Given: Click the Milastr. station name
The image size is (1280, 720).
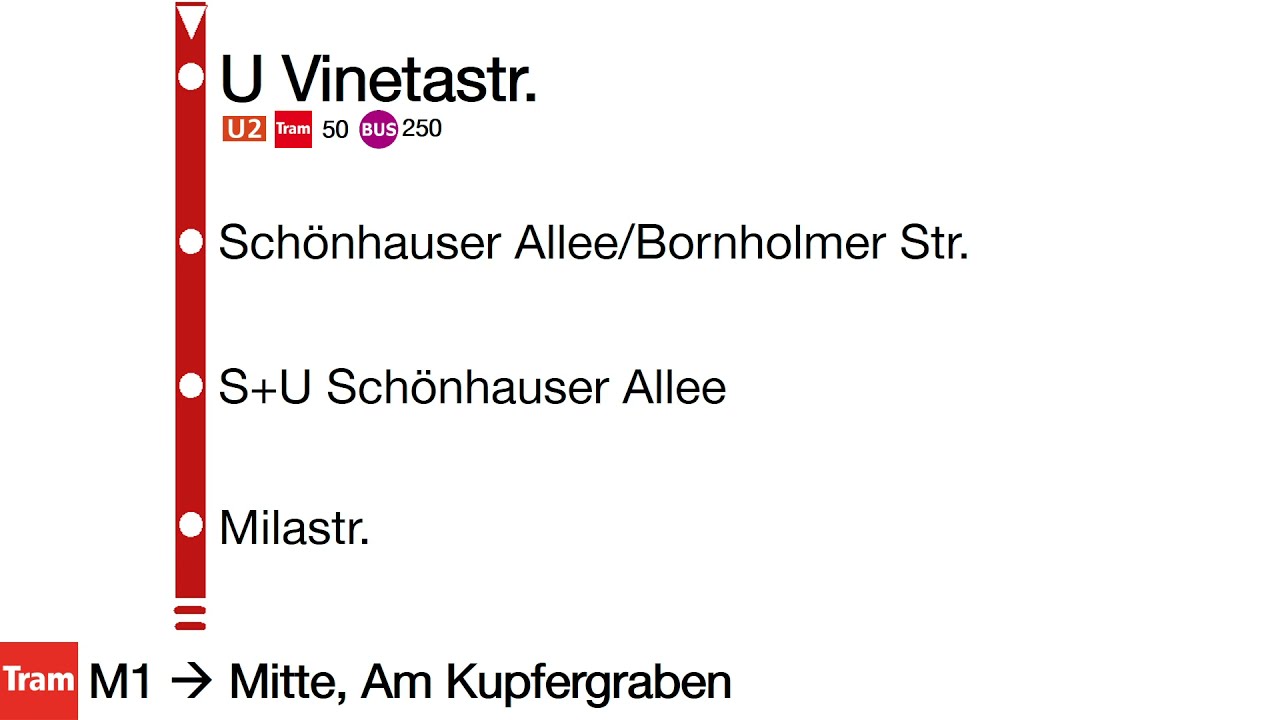Looking at the screenshot, I should (294, 527).
